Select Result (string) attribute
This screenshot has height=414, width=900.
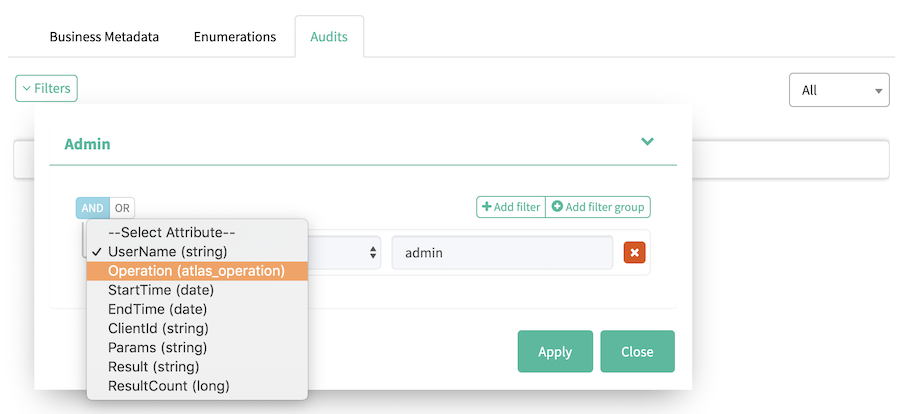point(155,366)
